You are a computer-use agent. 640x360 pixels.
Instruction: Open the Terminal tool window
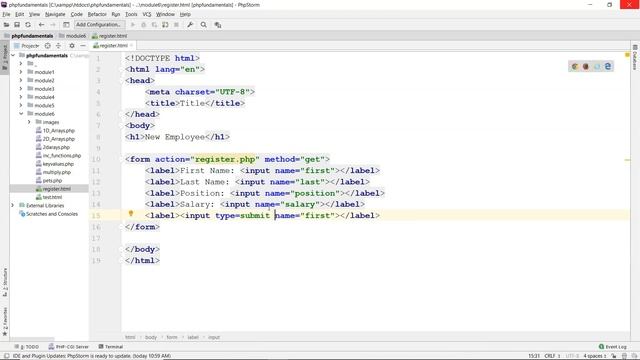click(x=111, y=347)
